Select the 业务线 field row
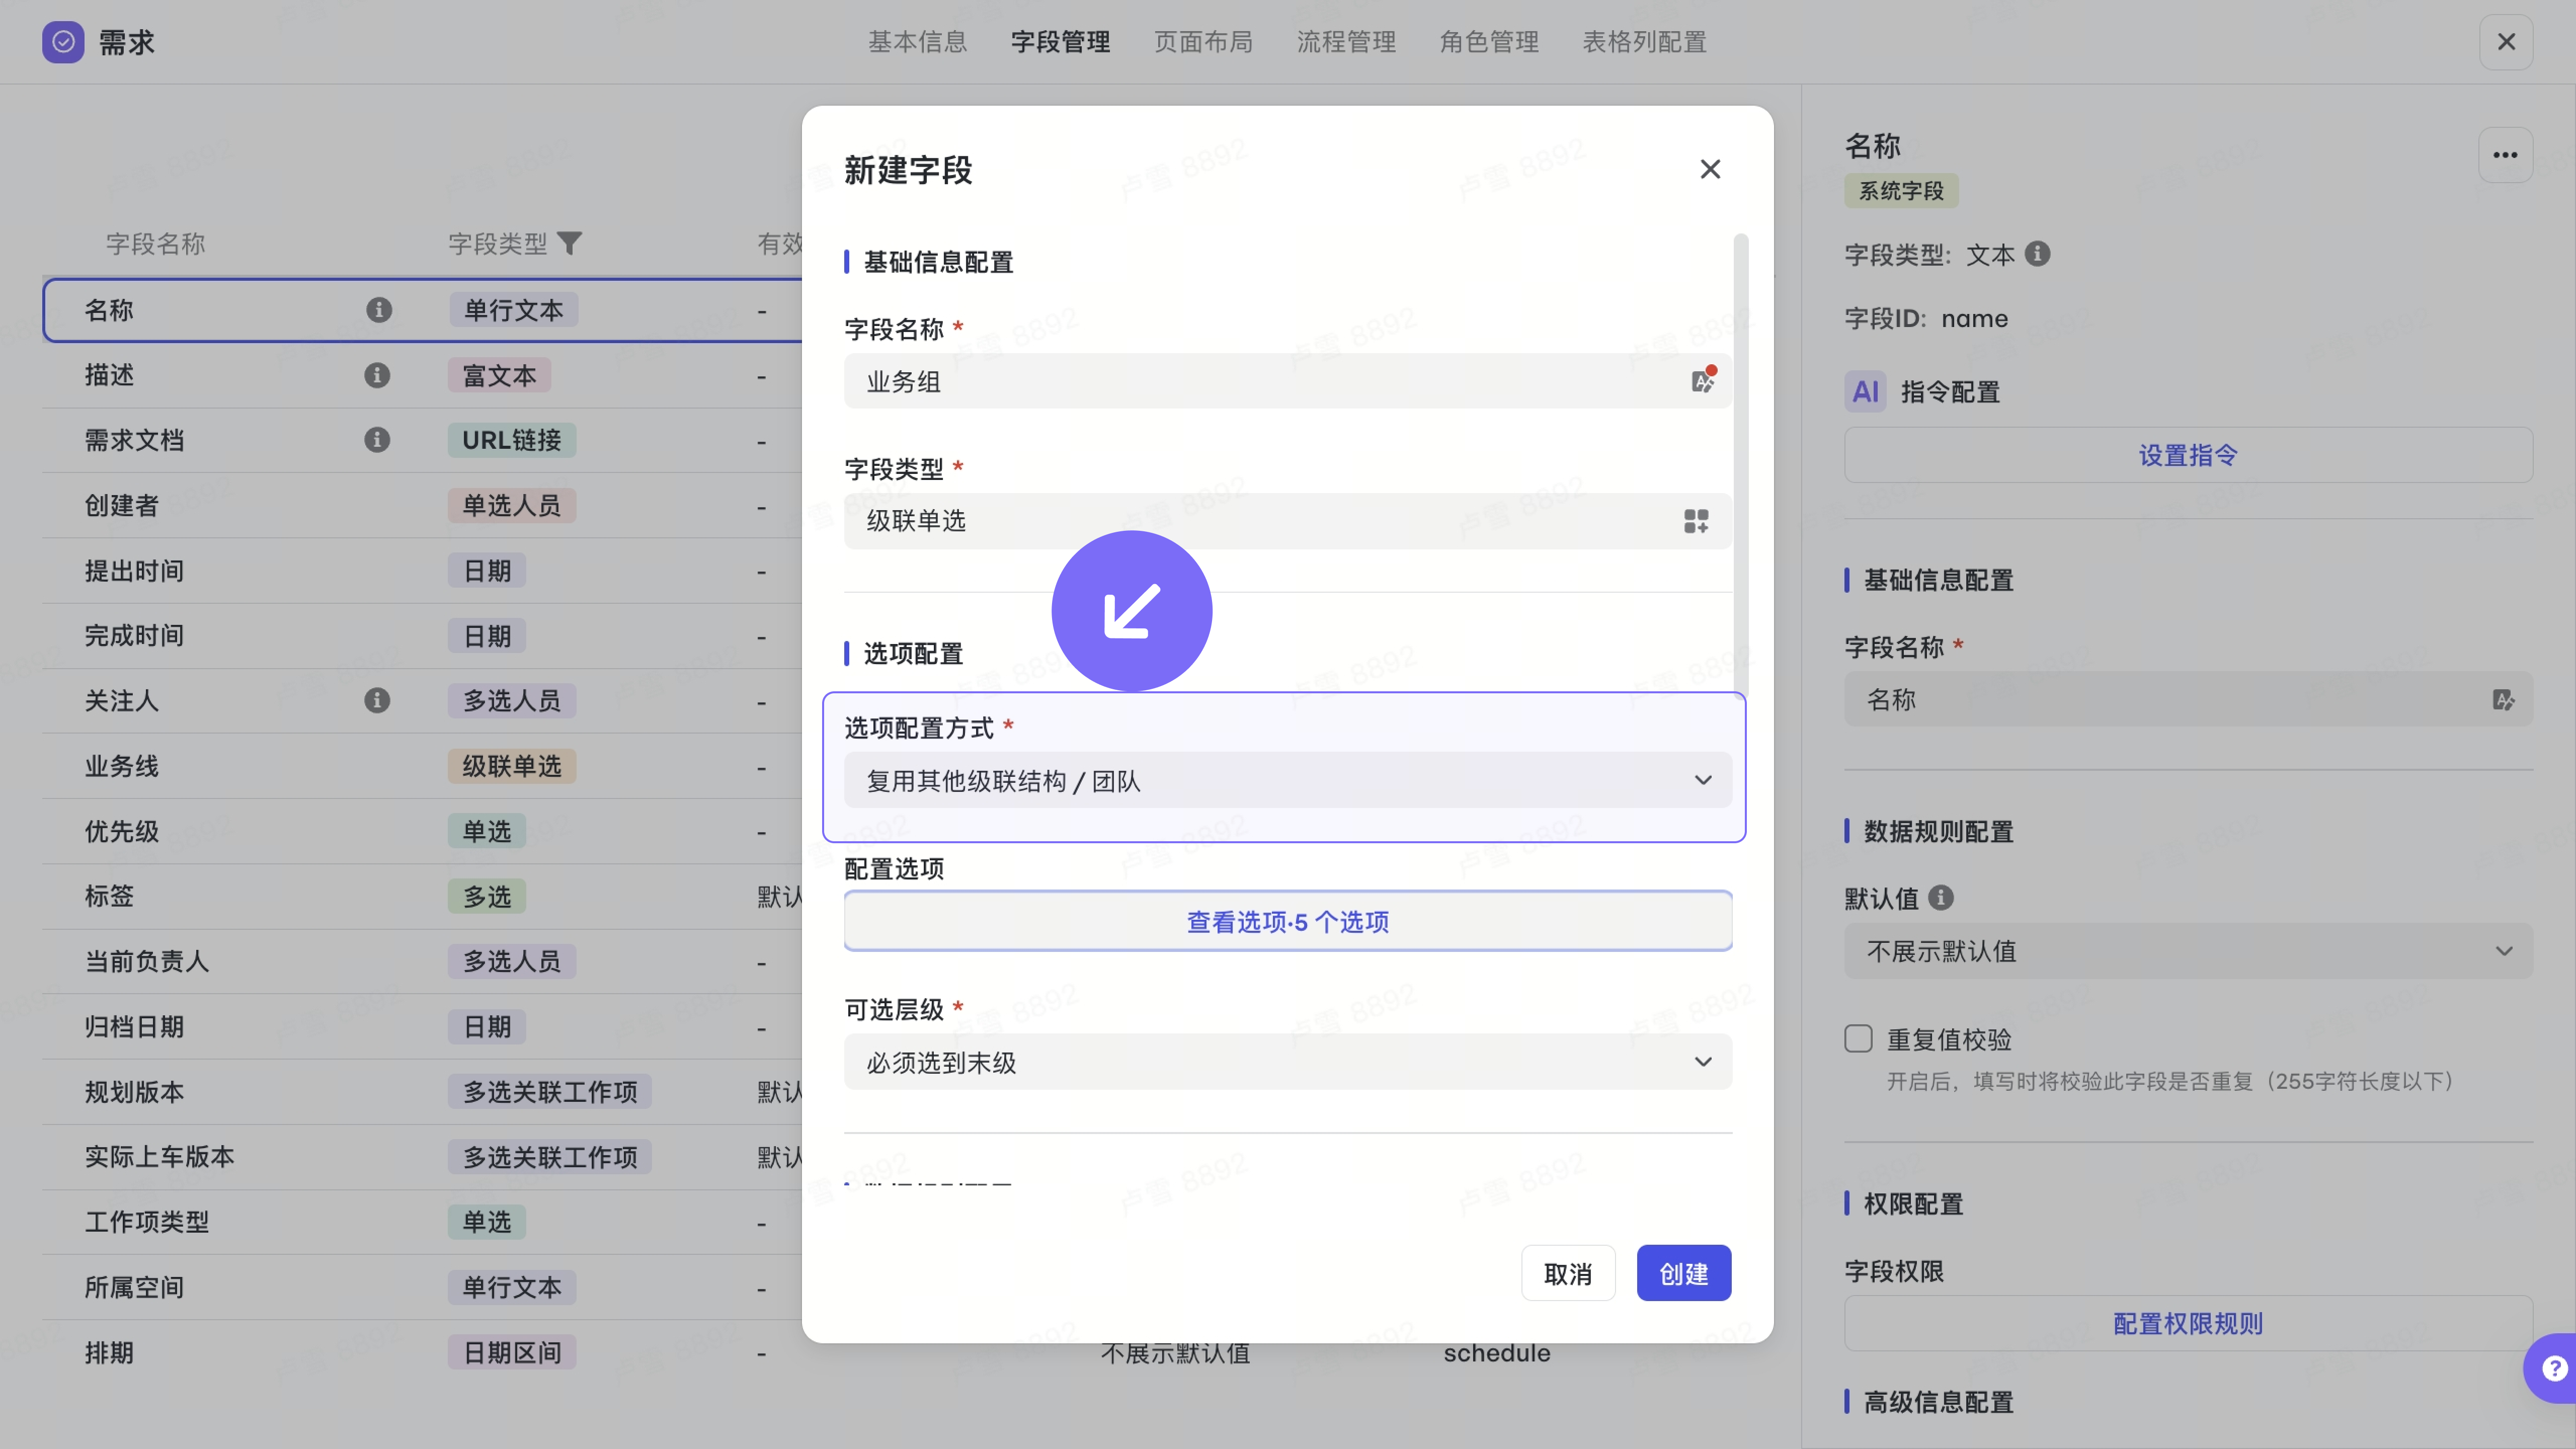The width and height of the screenshot is (2576, 1449). coord(422,766)
